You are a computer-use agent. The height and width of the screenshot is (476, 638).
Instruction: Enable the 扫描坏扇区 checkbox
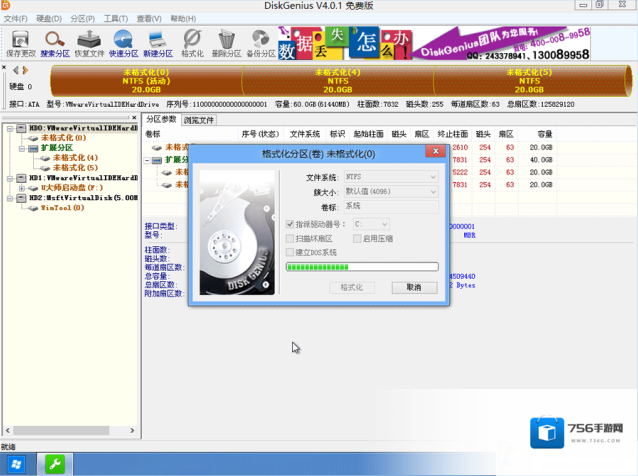click(291, 239)
